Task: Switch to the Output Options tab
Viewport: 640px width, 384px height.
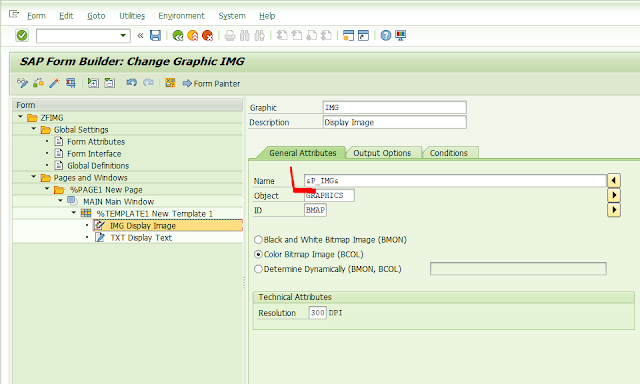Action: pyautogui.click(x=382, y=153)
